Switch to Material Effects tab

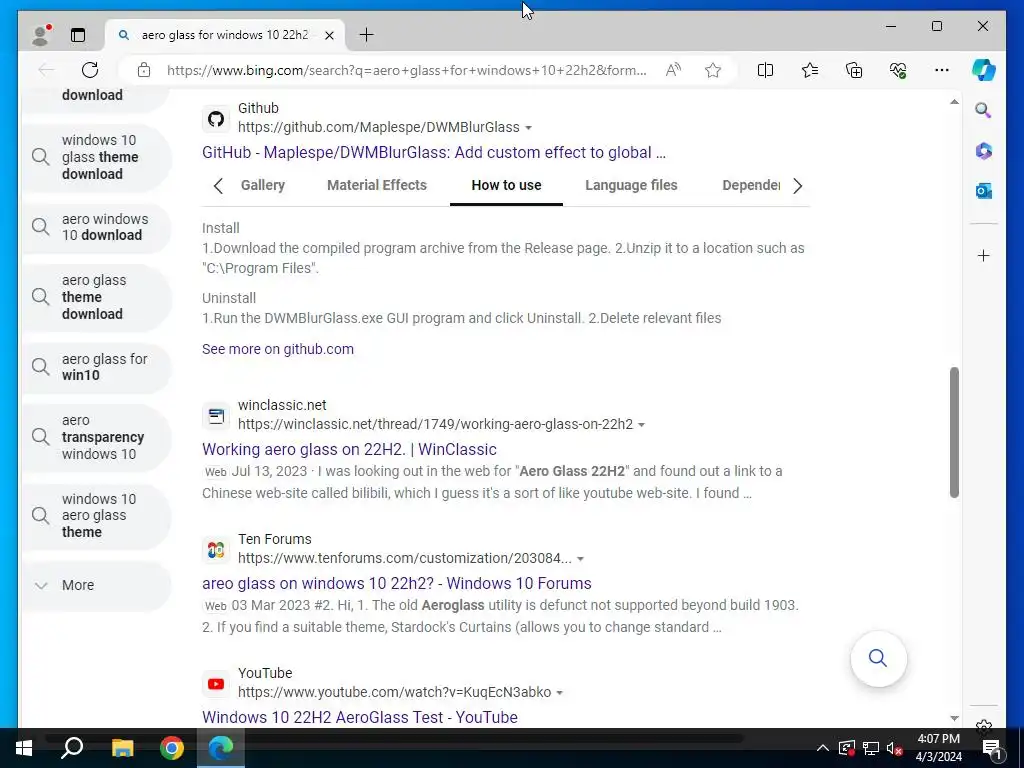(x=377, y=185)
